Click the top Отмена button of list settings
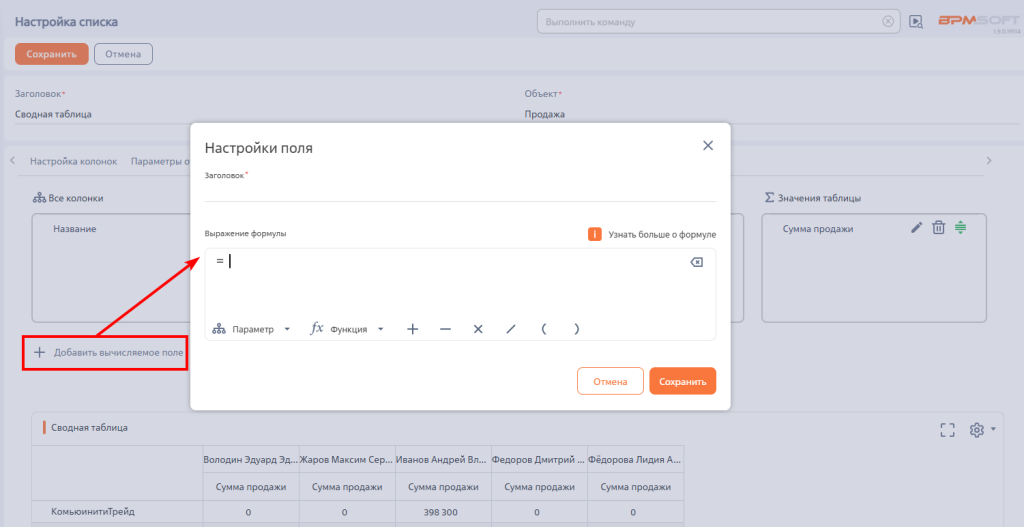 point(123,54)
